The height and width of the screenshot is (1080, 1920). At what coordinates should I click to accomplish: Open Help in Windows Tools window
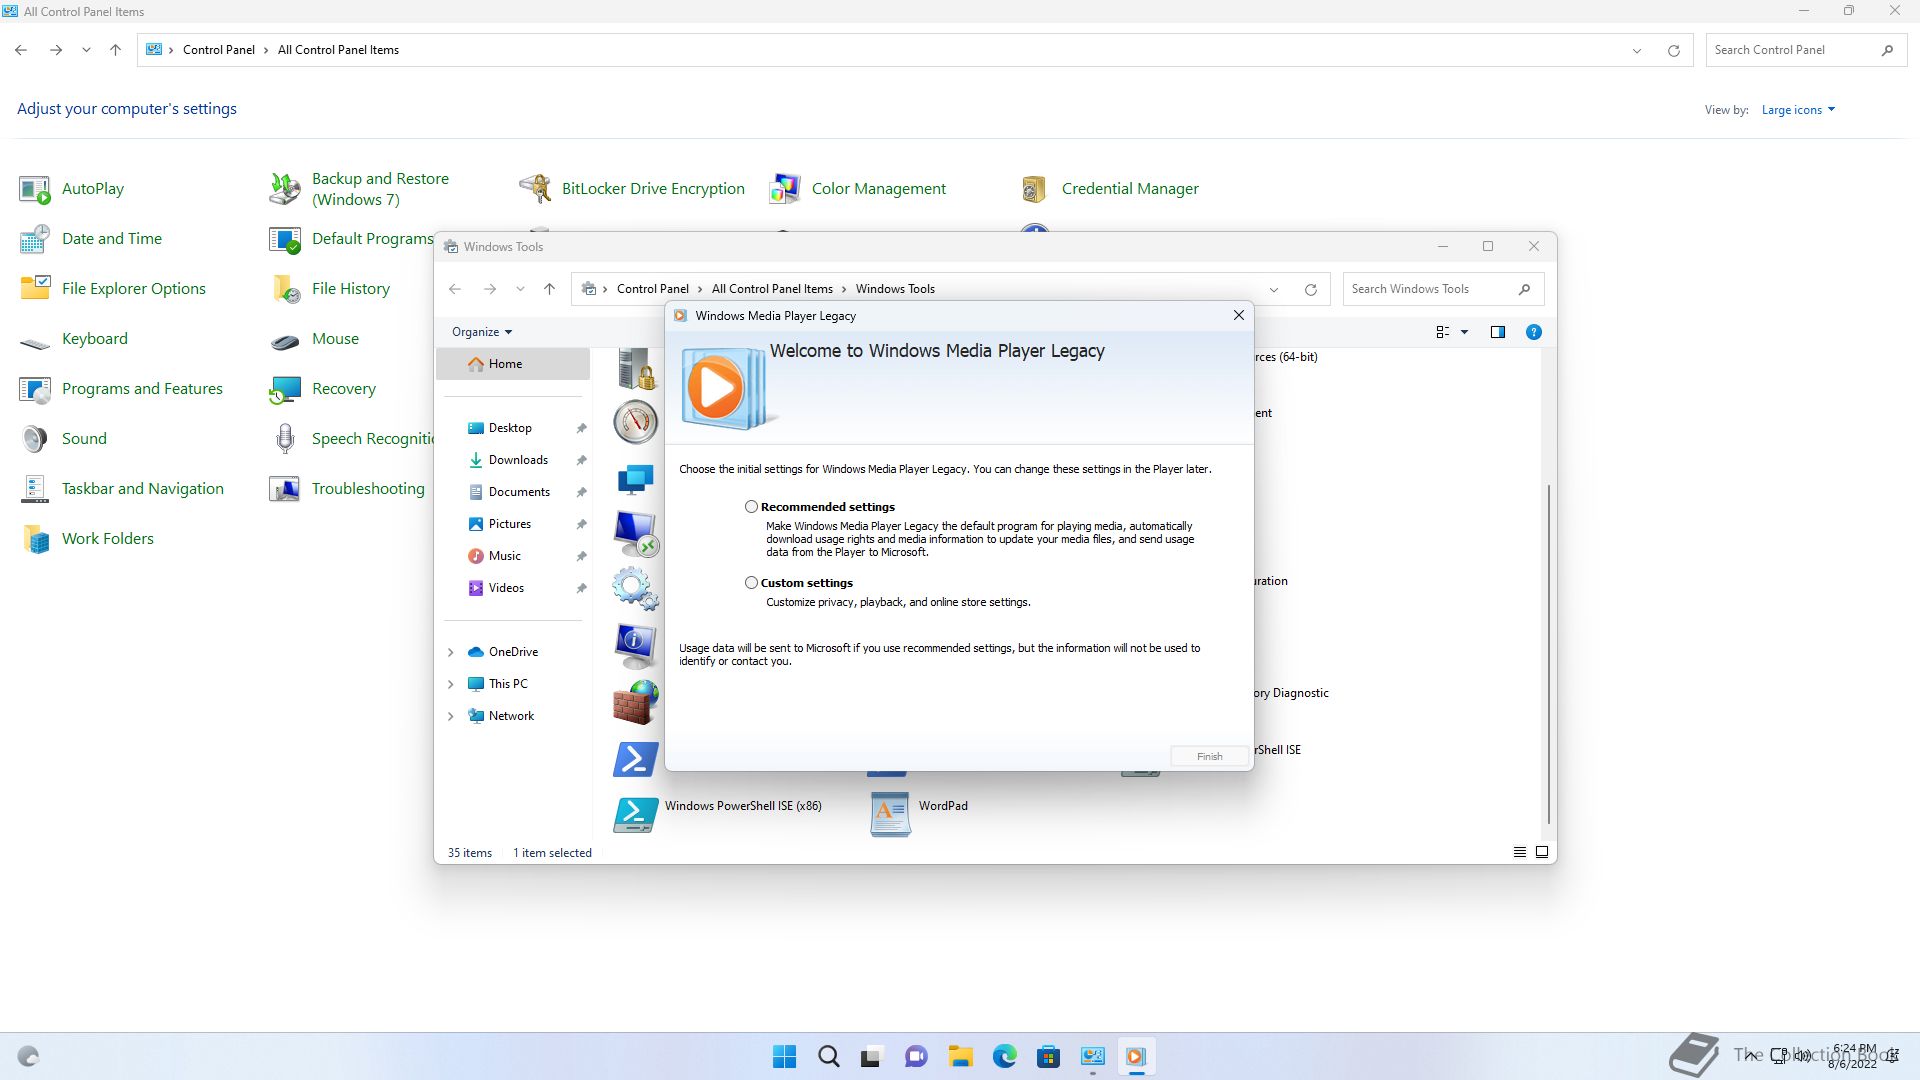(1533, 332)
